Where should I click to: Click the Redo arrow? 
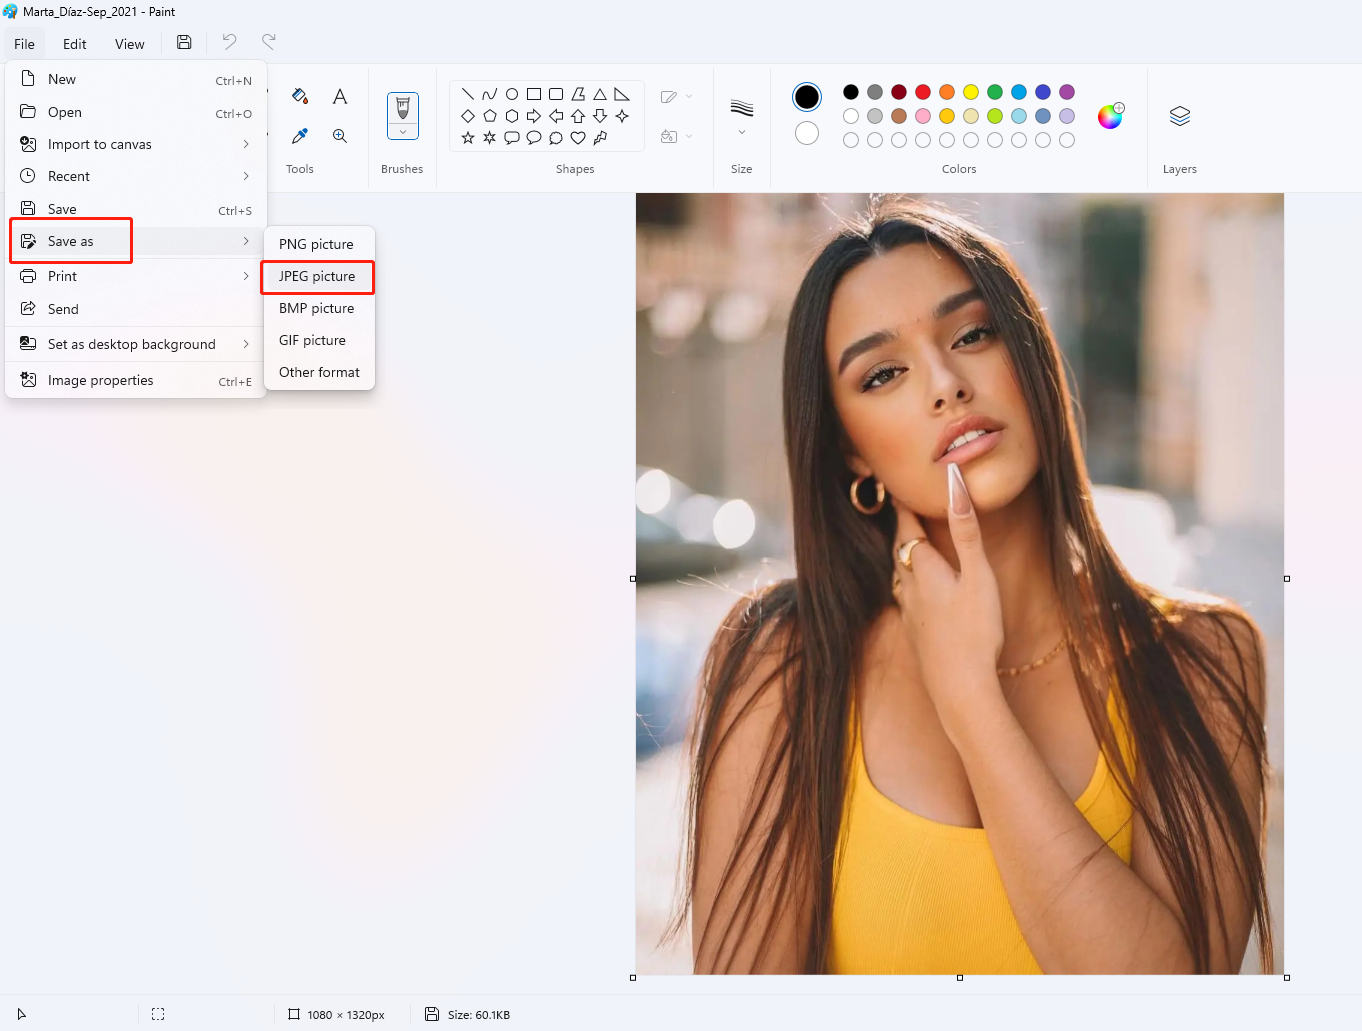coord(269,42)
